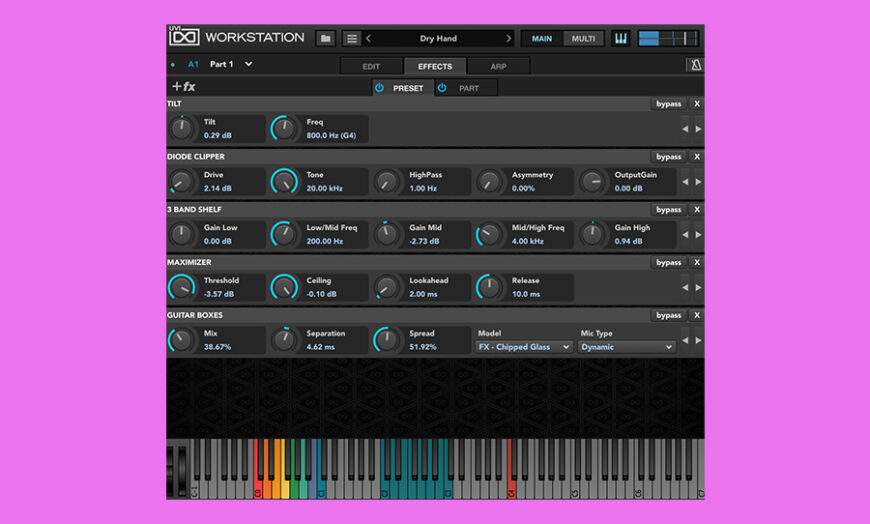Click the 800.0 Hz (G4) frequency value
Viewport: 870px width, 524px height.
click(x=331, y=135)
